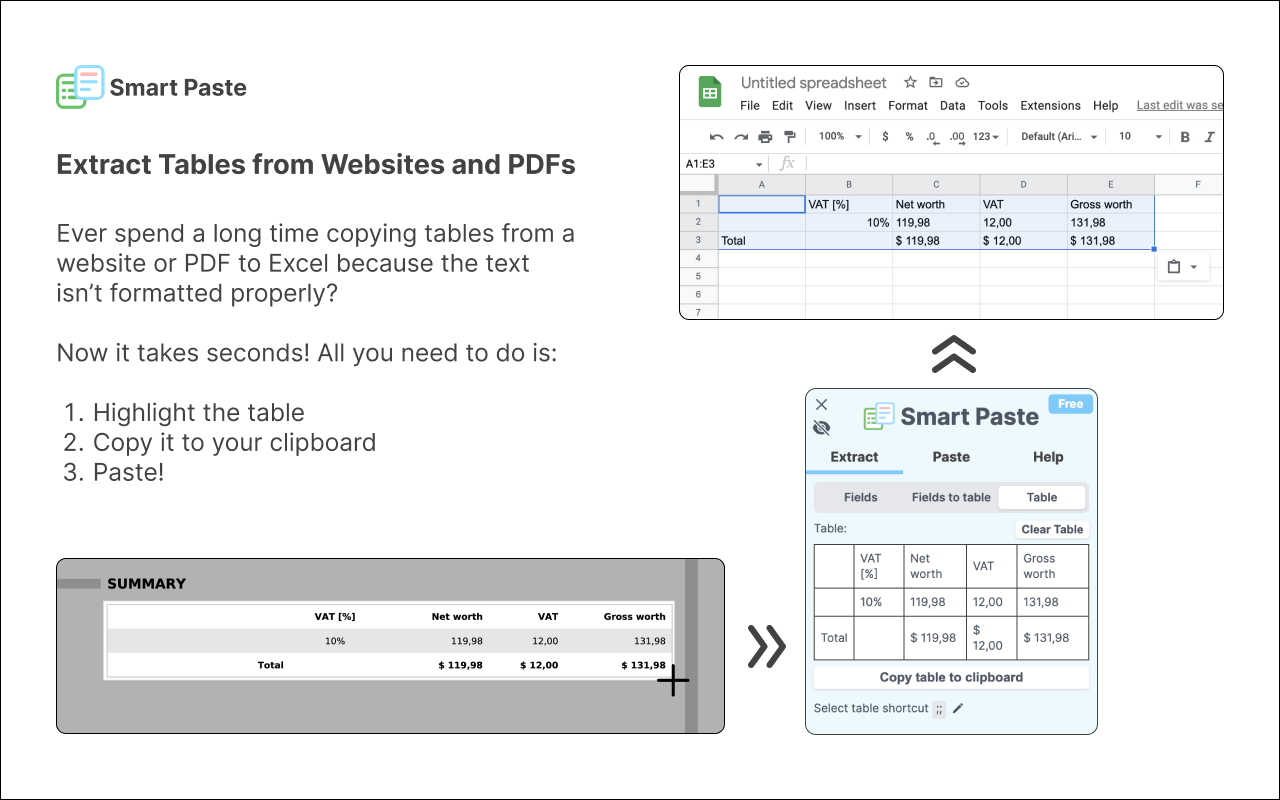Edit table shortcut with the pencil icon

click(x=958, y=708)
